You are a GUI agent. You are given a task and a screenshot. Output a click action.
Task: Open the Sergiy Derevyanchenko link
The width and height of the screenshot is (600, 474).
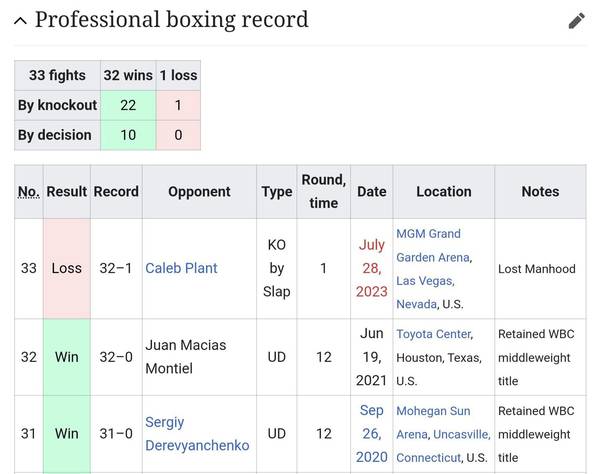pyautogui.click(x=196, y=434)
